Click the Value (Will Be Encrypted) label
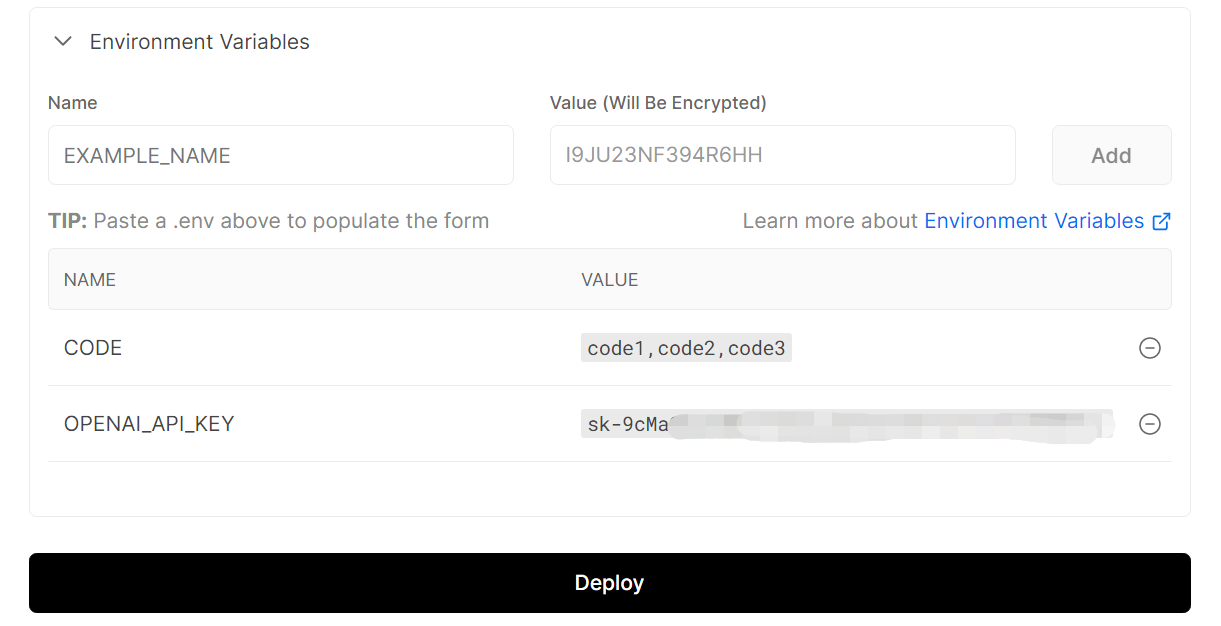Viewport: 1221px width, 626px height. point(658,103)
